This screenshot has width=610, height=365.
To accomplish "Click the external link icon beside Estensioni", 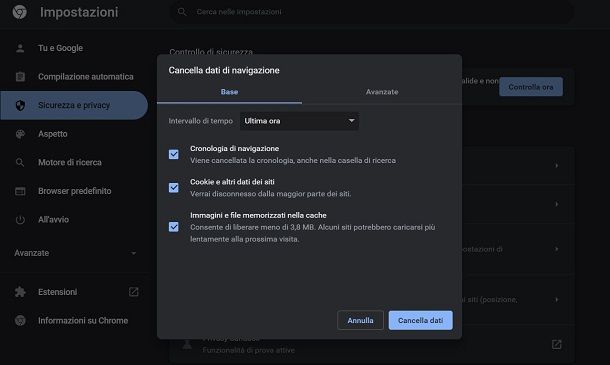I will click(x=133, y=292).
